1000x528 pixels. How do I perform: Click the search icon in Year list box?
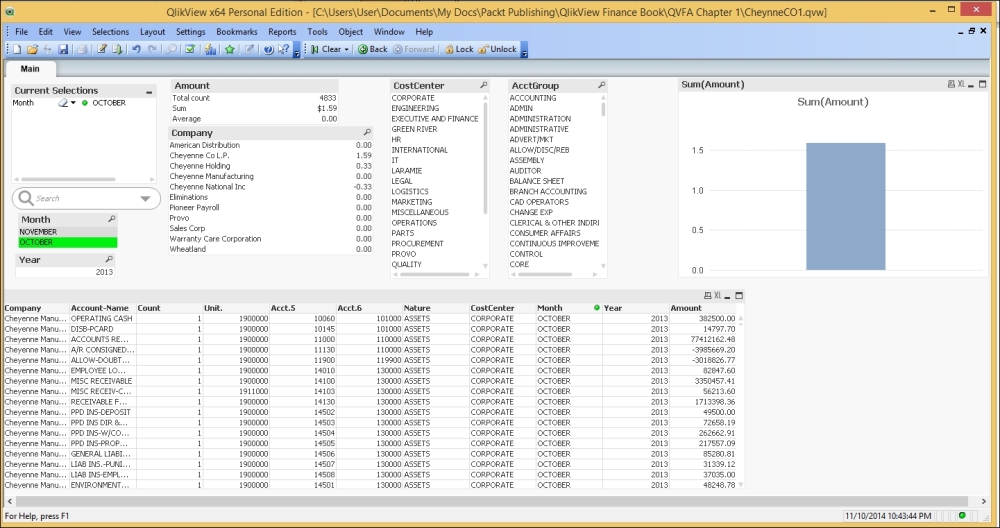tap(109, 259)
